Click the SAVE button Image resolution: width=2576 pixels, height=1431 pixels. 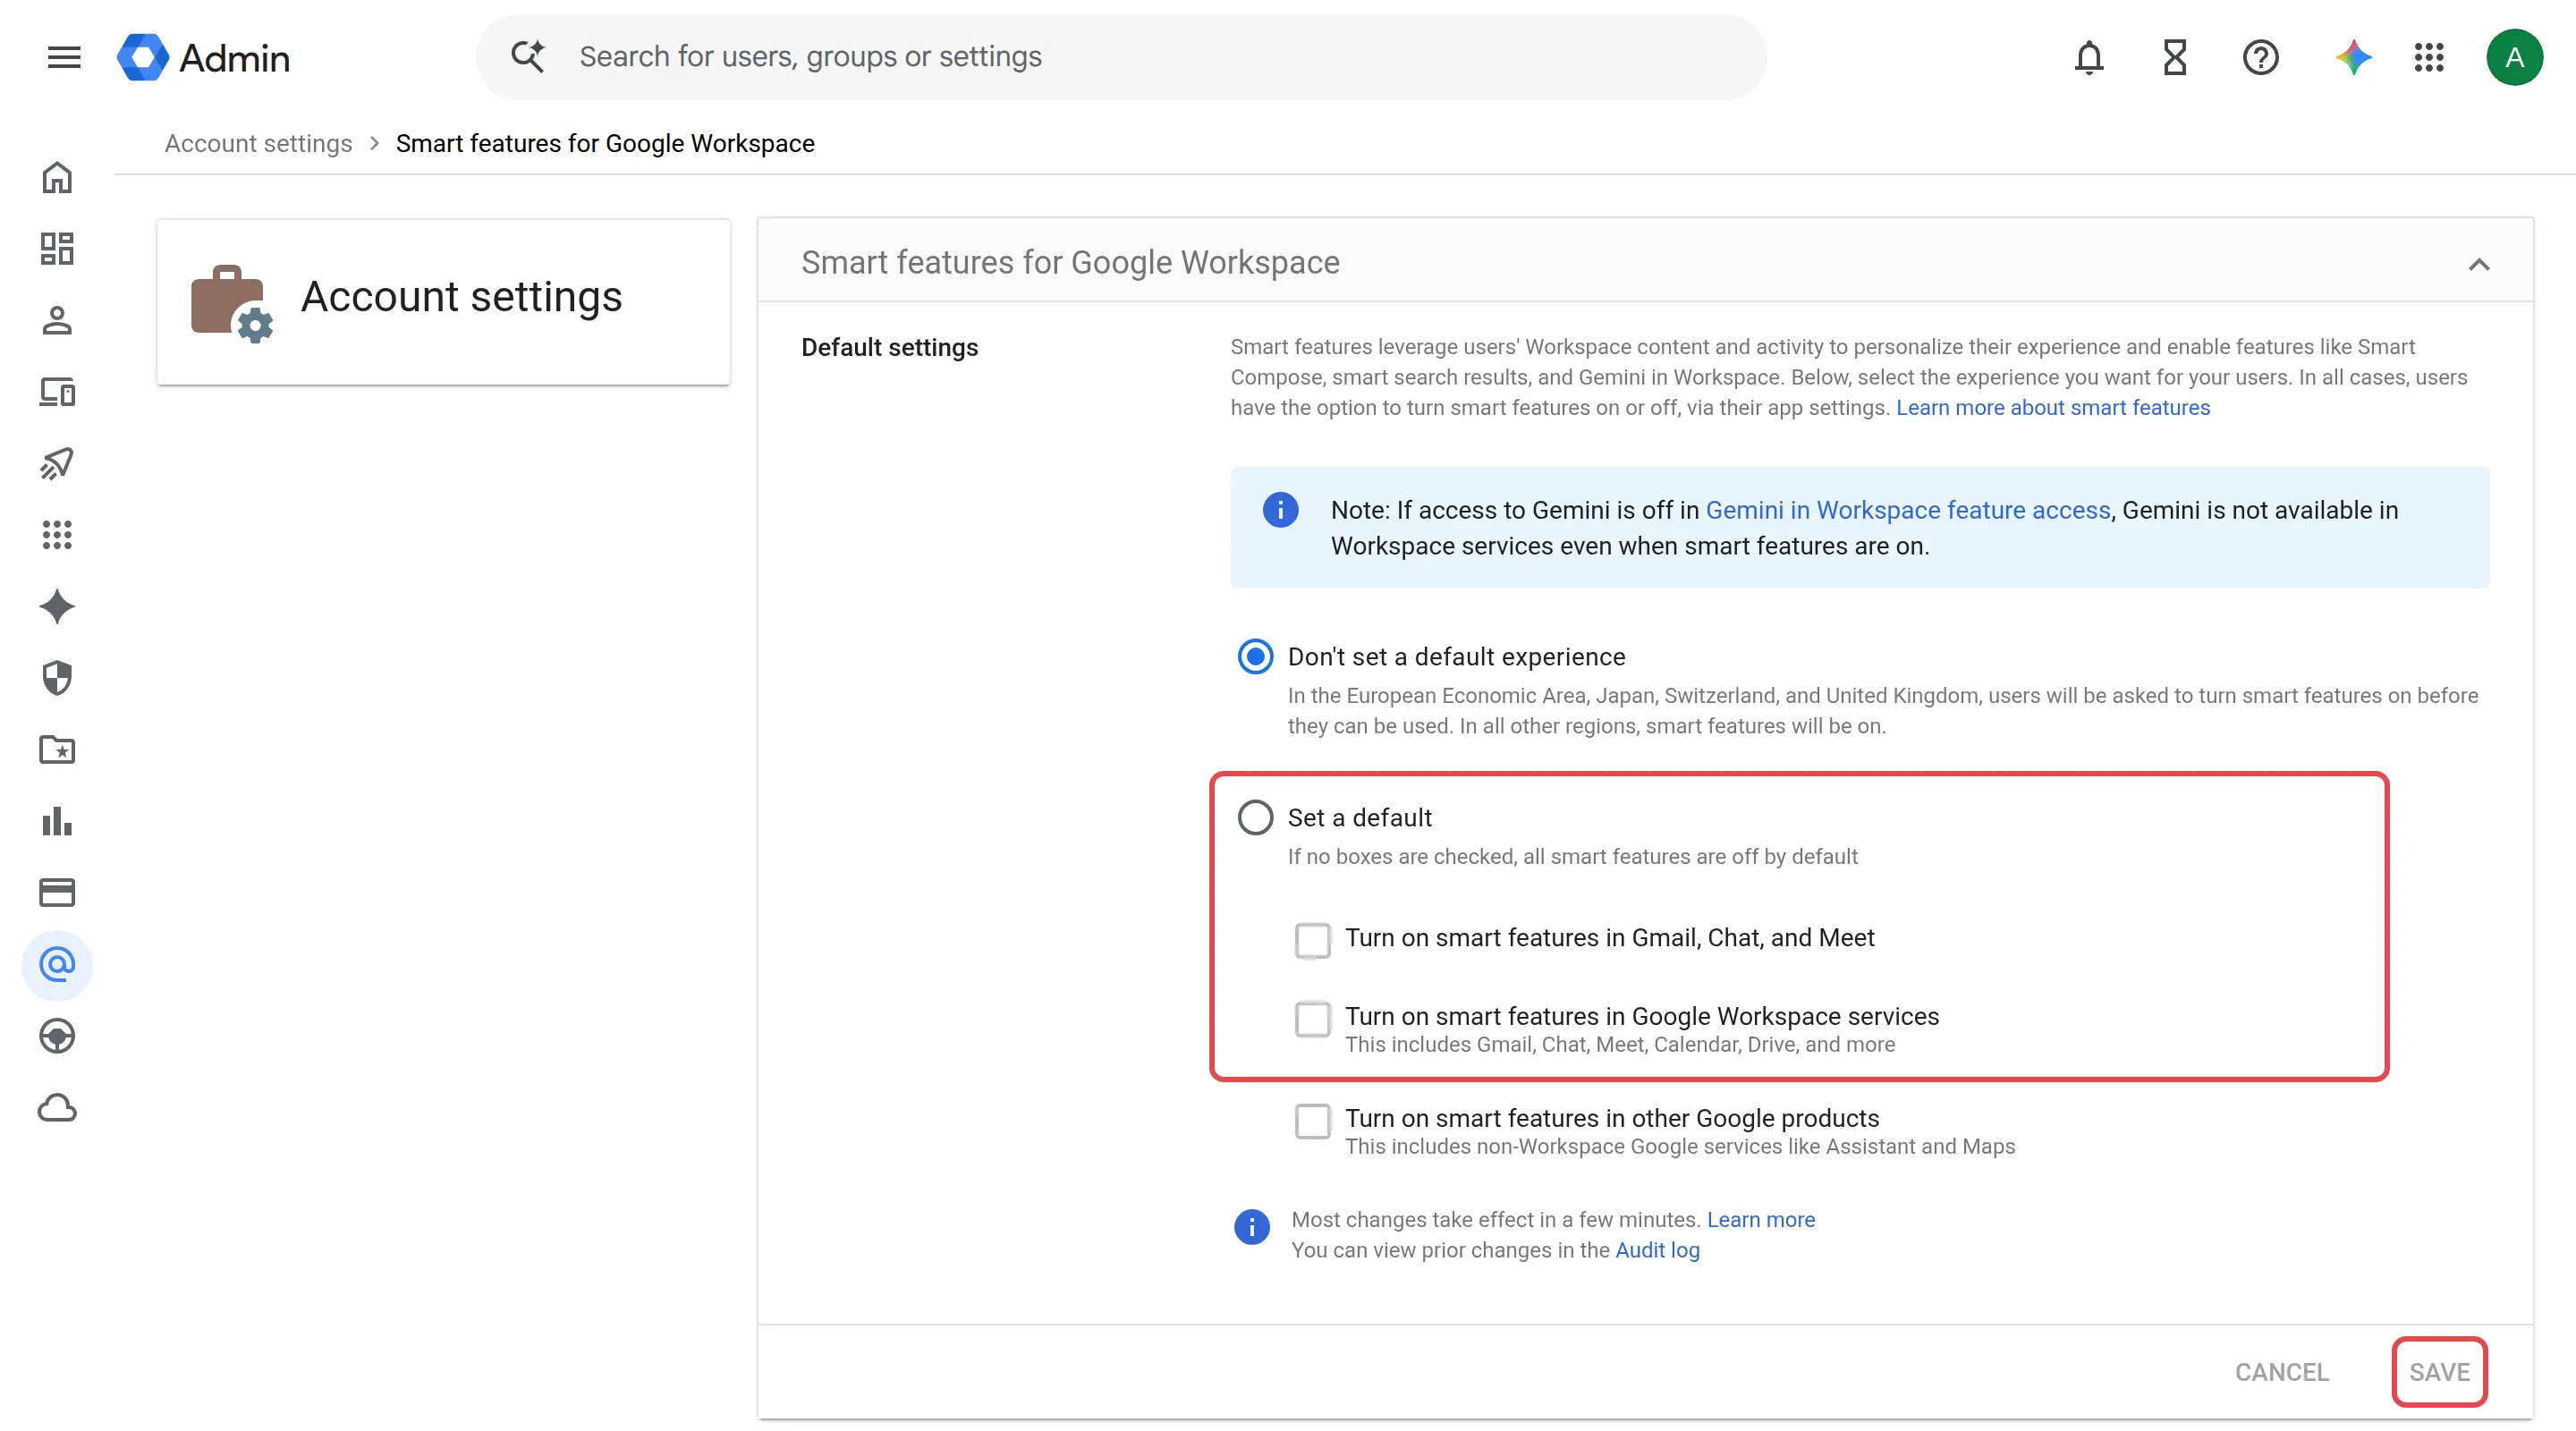pyautogui.click(x=2439, y=1372)
